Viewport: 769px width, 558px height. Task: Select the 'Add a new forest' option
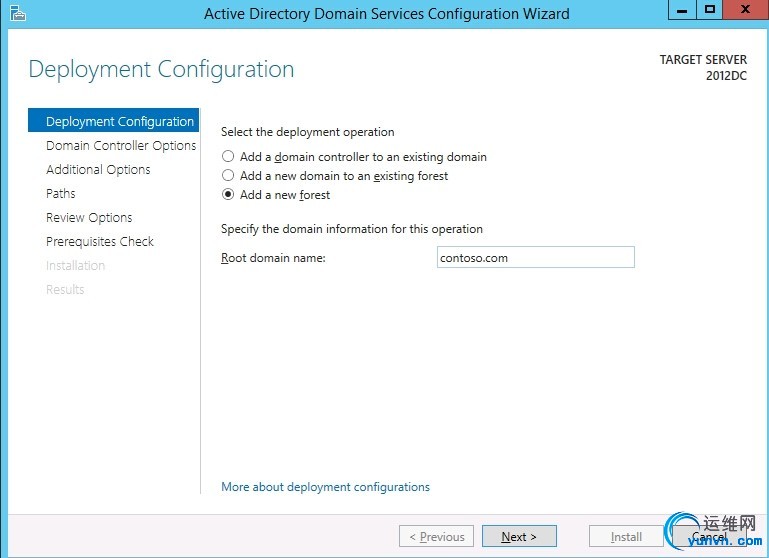coord(229,195)
